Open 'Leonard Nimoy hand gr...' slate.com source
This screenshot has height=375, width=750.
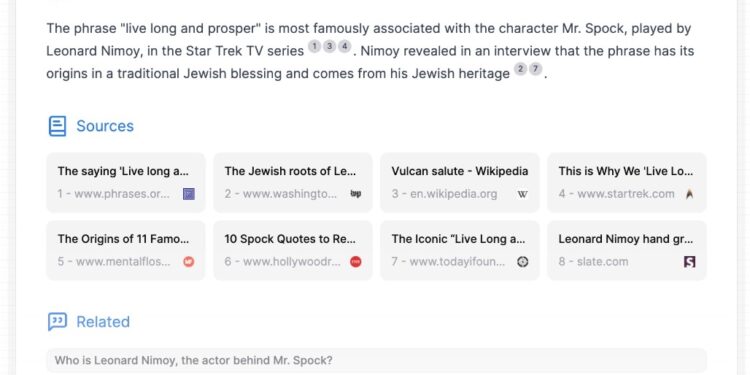click(x=627, y=250)
